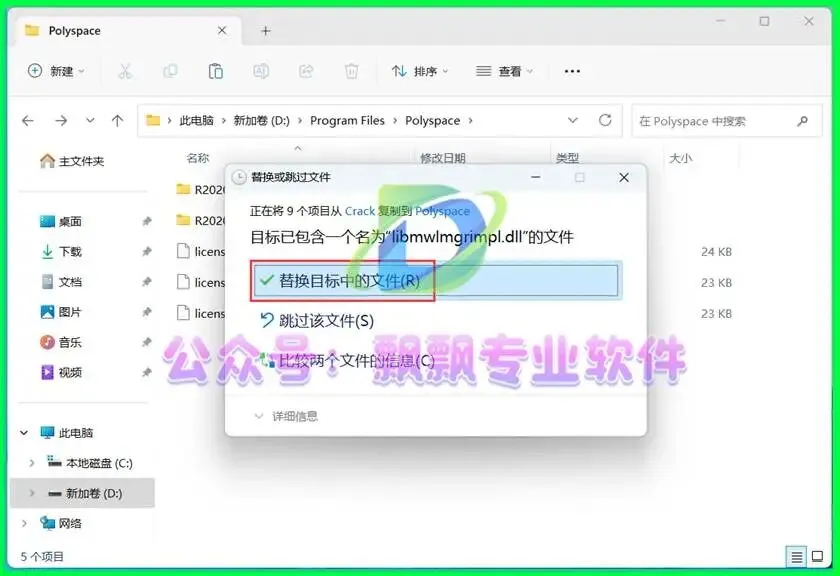Sort by the 修改日期 column header
The width and height of the screenshot is (840, 576).
[x=442, y=158]
